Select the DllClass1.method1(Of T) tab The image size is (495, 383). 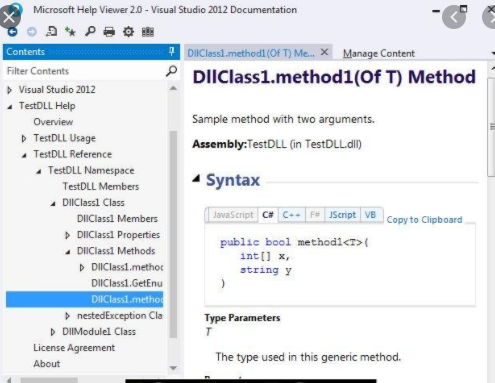coord(251,53)
